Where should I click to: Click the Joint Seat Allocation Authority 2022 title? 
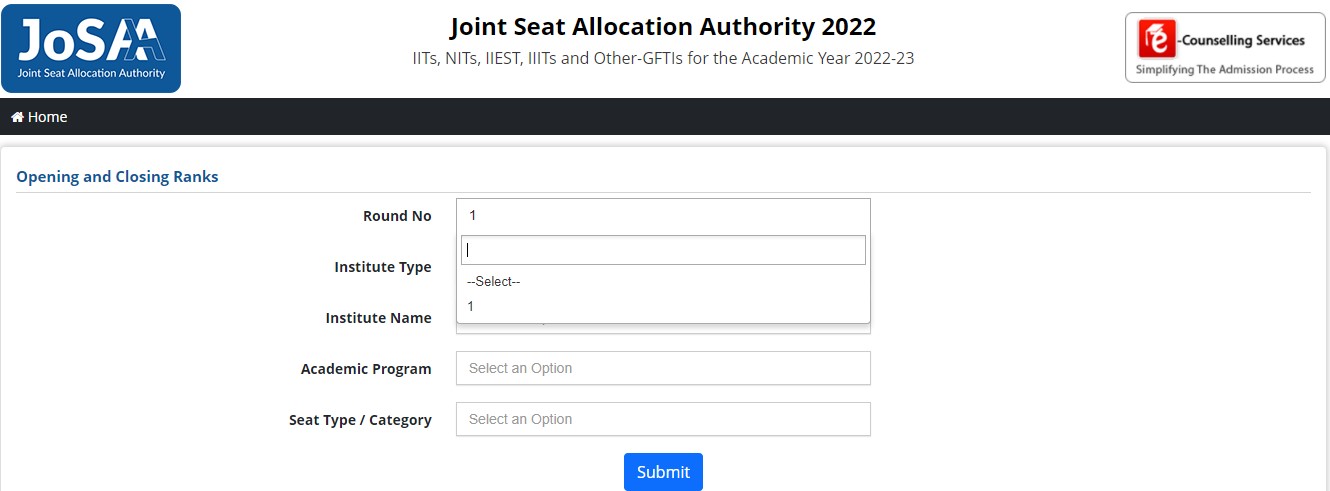click(663, 26)
